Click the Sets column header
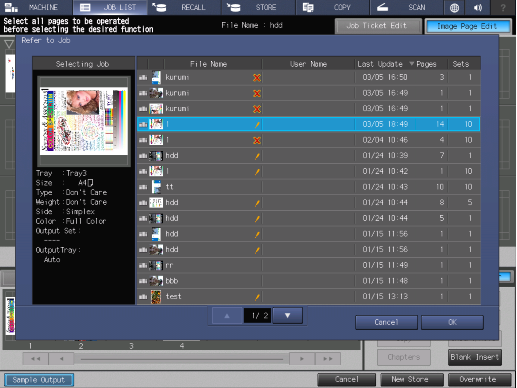The height and width of the screenshot is (388, 517). coord(464,64)
